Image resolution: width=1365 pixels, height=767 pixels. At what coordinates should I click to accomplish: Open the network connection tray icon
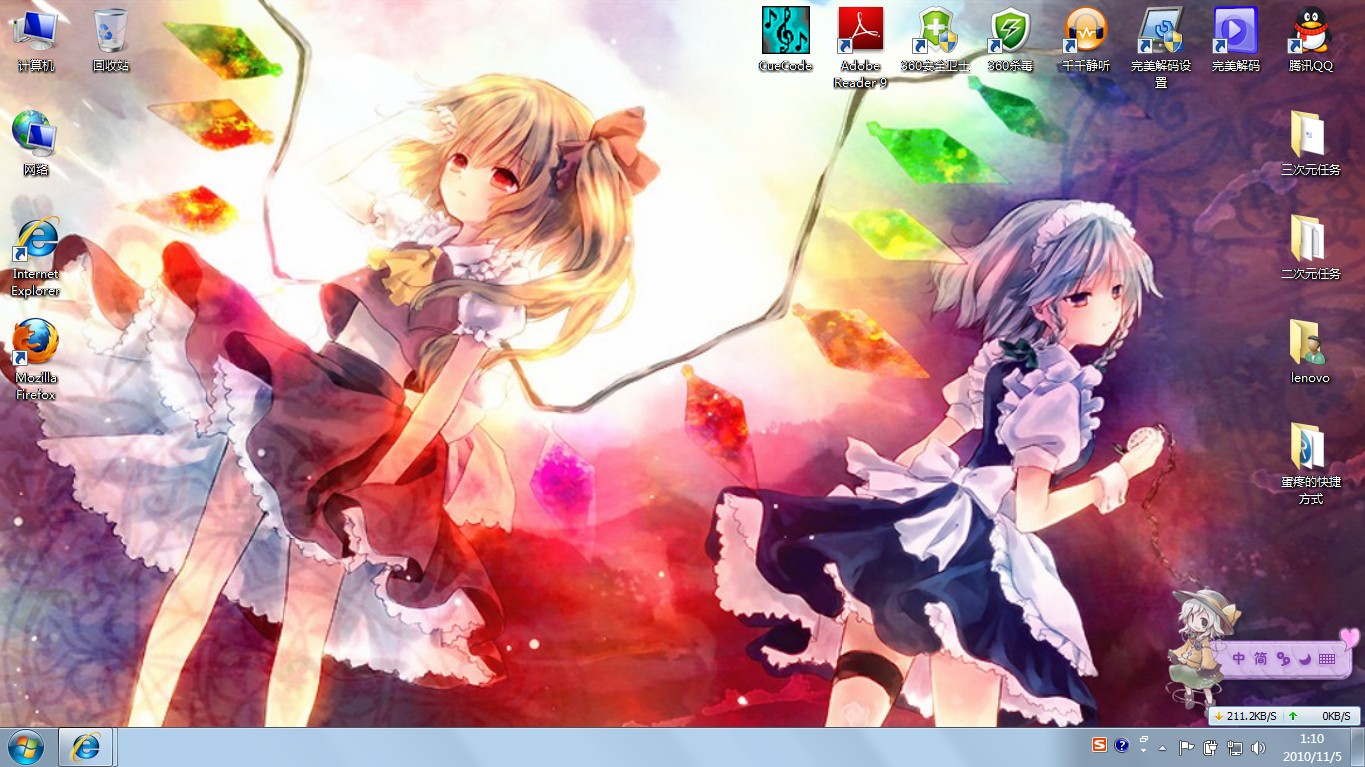(x=1235, y=747)
